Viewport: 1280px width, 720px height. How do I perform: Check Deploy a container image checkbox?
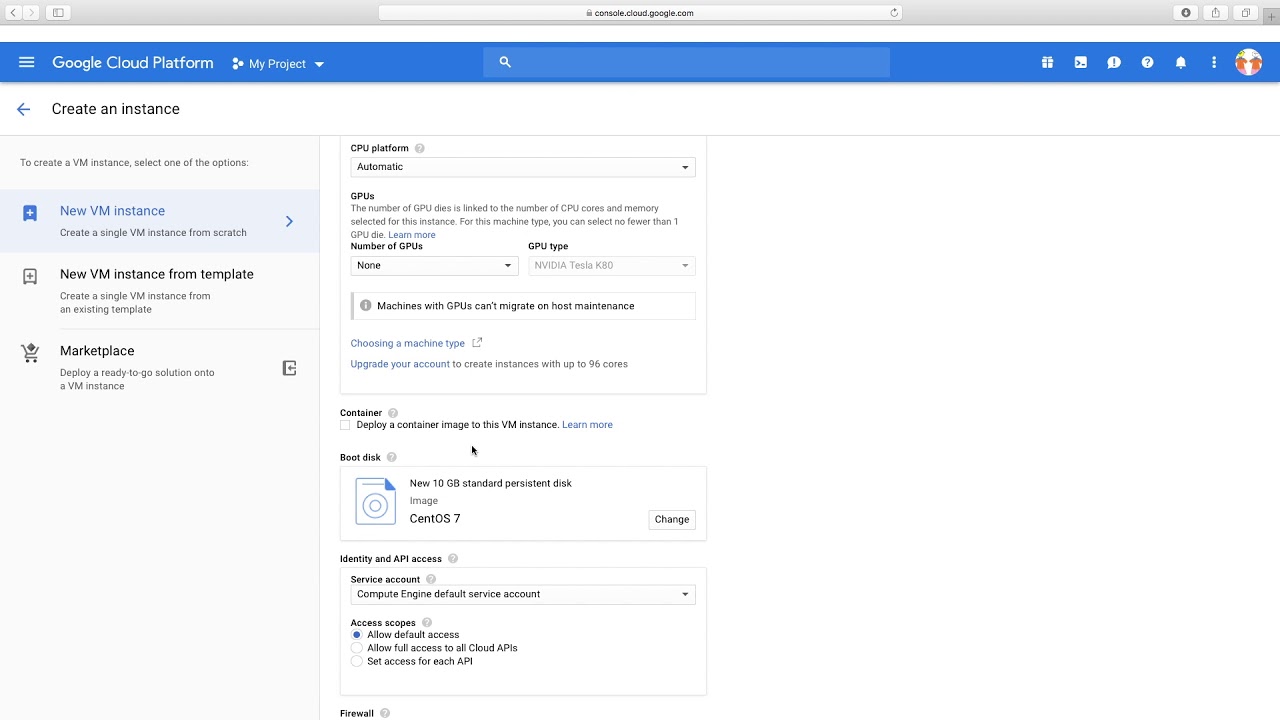pyautogui.click(x=345, y=425)
